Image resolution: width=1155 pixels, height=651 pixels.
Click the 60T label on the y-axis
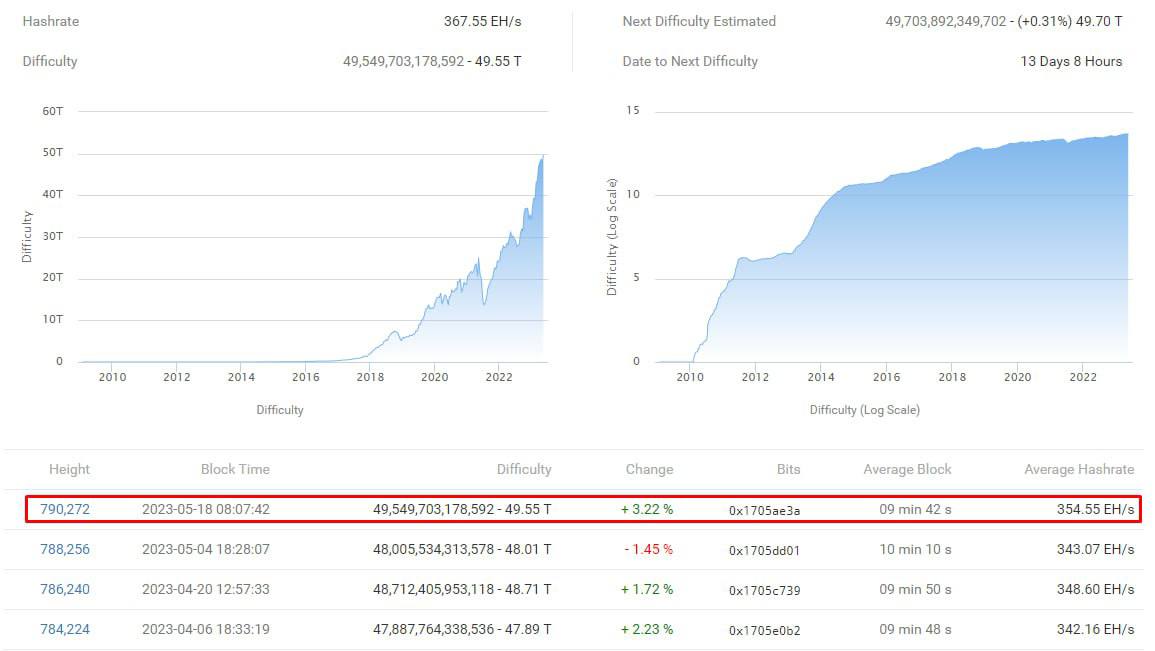pyautogui.click(x=53, y=111)
